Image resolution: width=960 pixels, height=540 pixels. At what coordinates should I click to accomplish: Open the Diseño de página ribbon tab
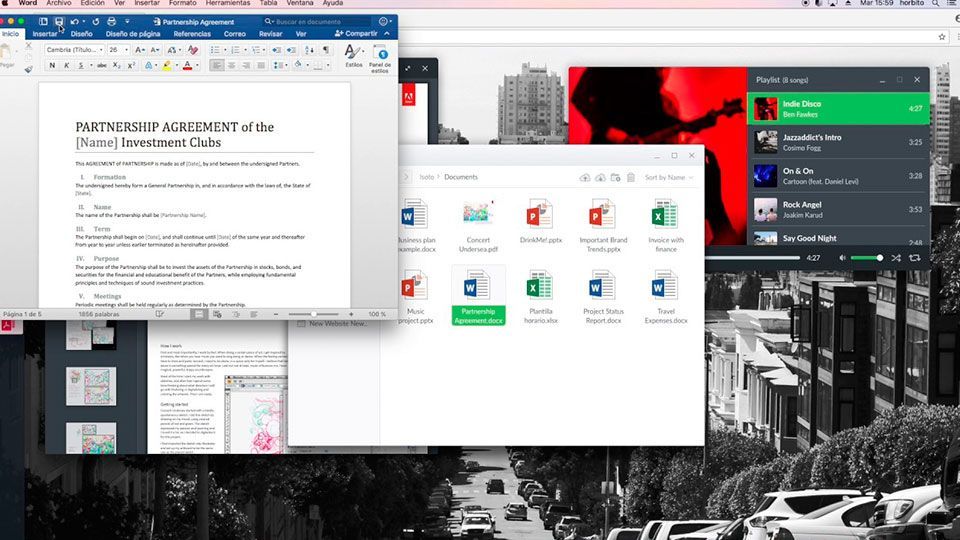coord(133,34)
